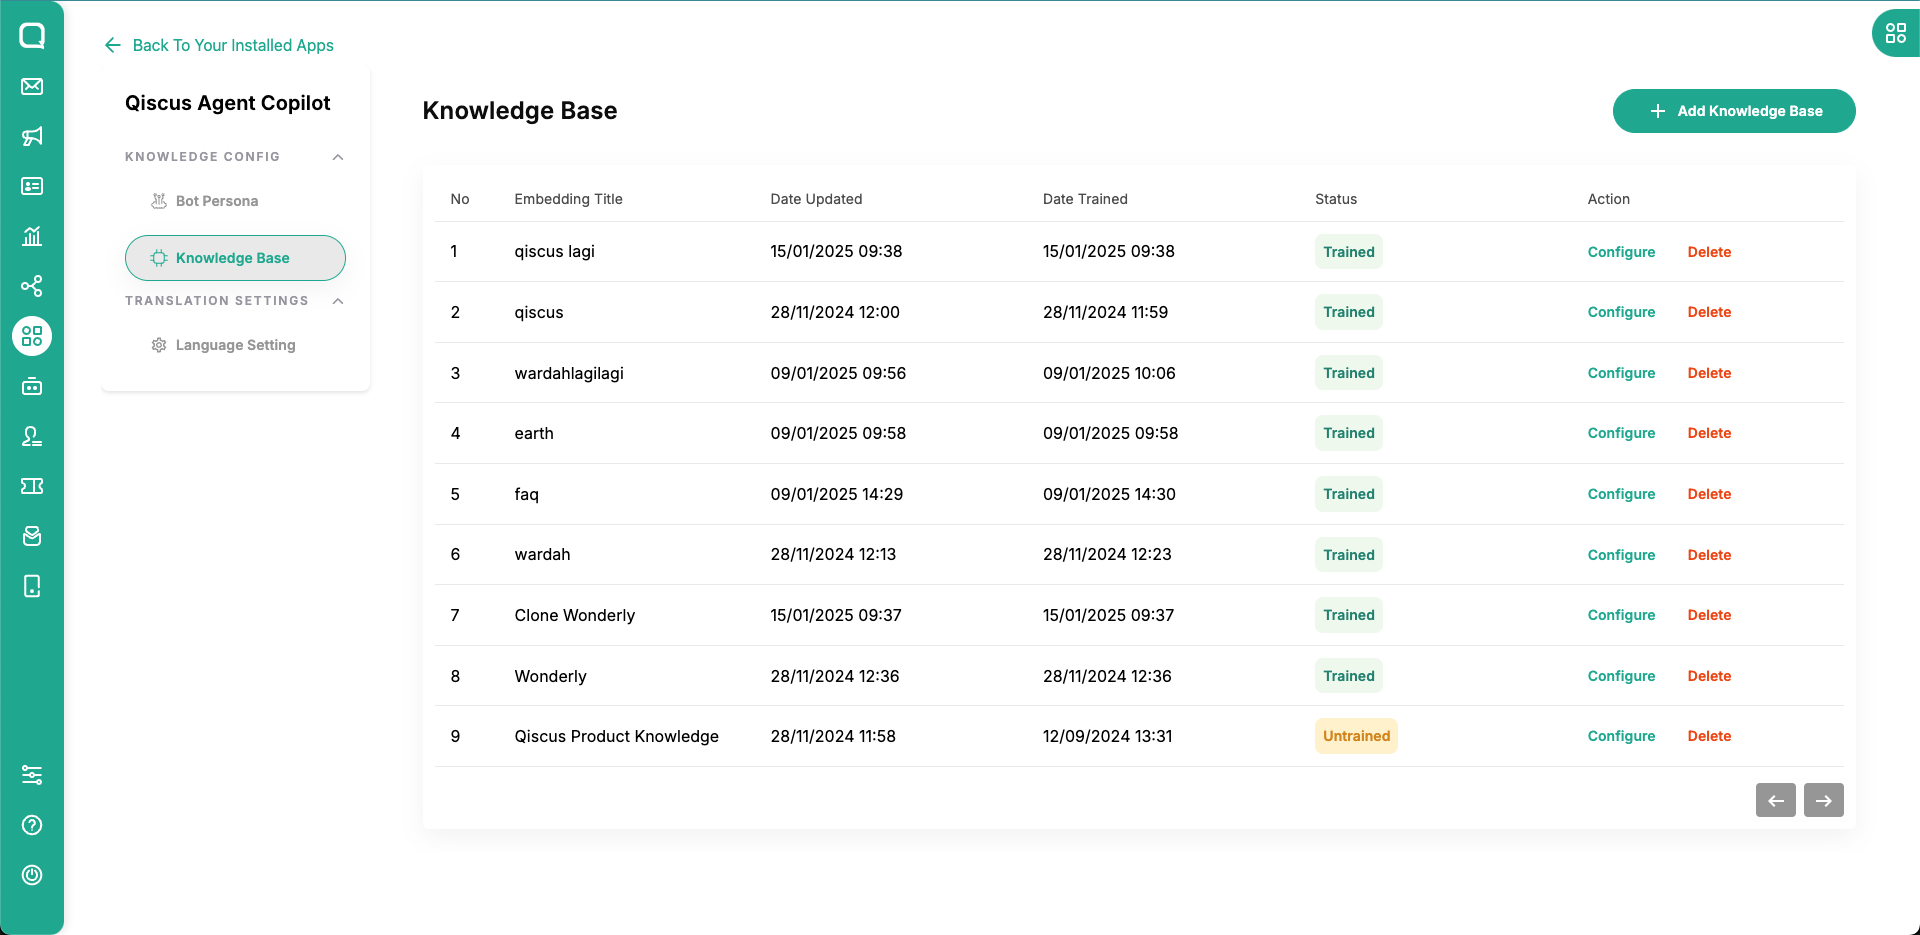Viewport: 1920px width, 935px height.
Task: Open the settings sliders icon in sidebar
Action: tap(32, 775)
